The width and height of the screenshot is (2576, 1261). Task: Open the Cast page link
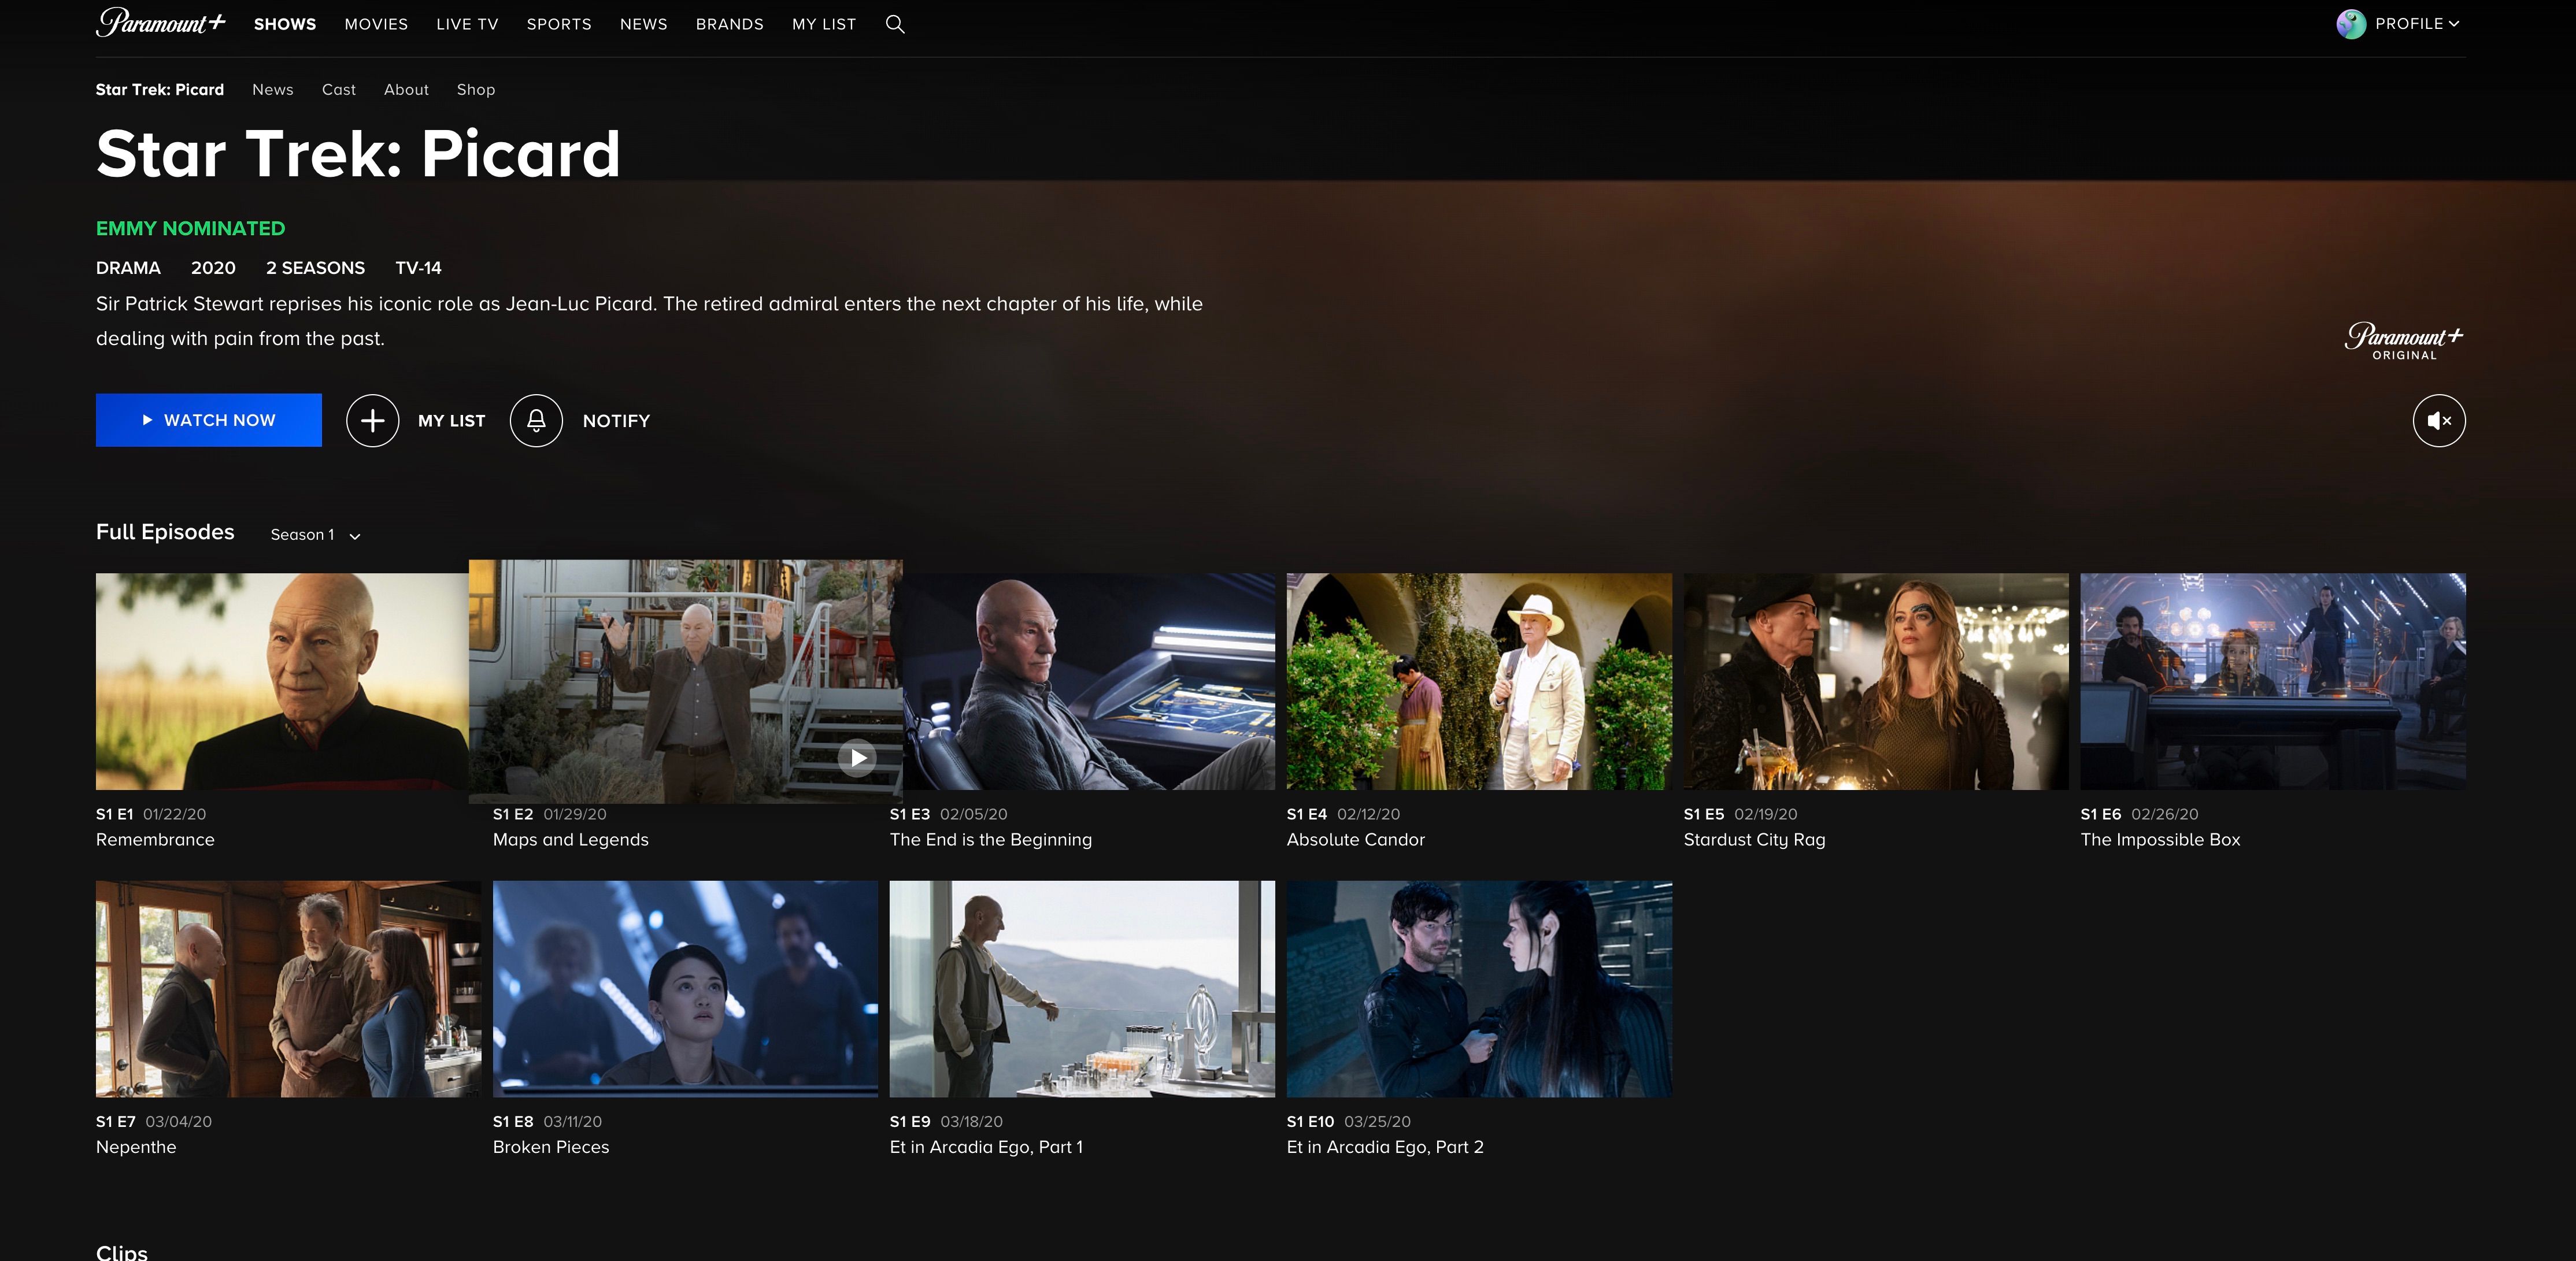(338, 89)
